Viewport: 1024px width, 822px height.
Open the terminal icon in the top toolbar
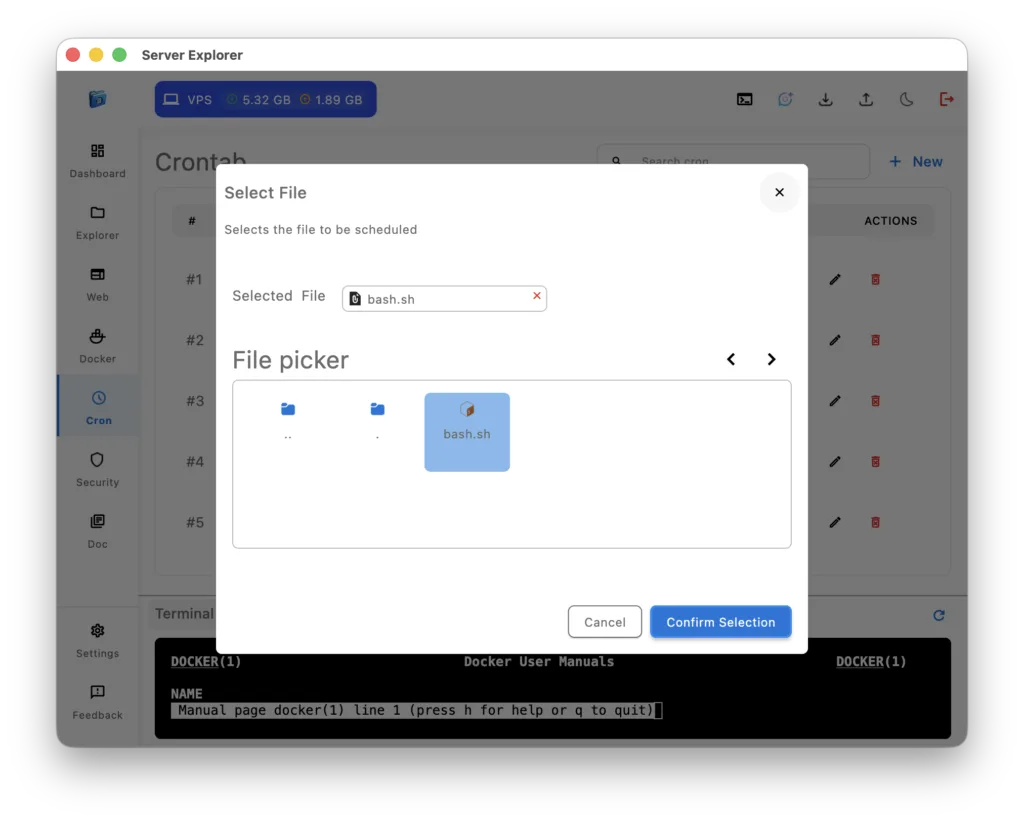(x=744, y=99)
